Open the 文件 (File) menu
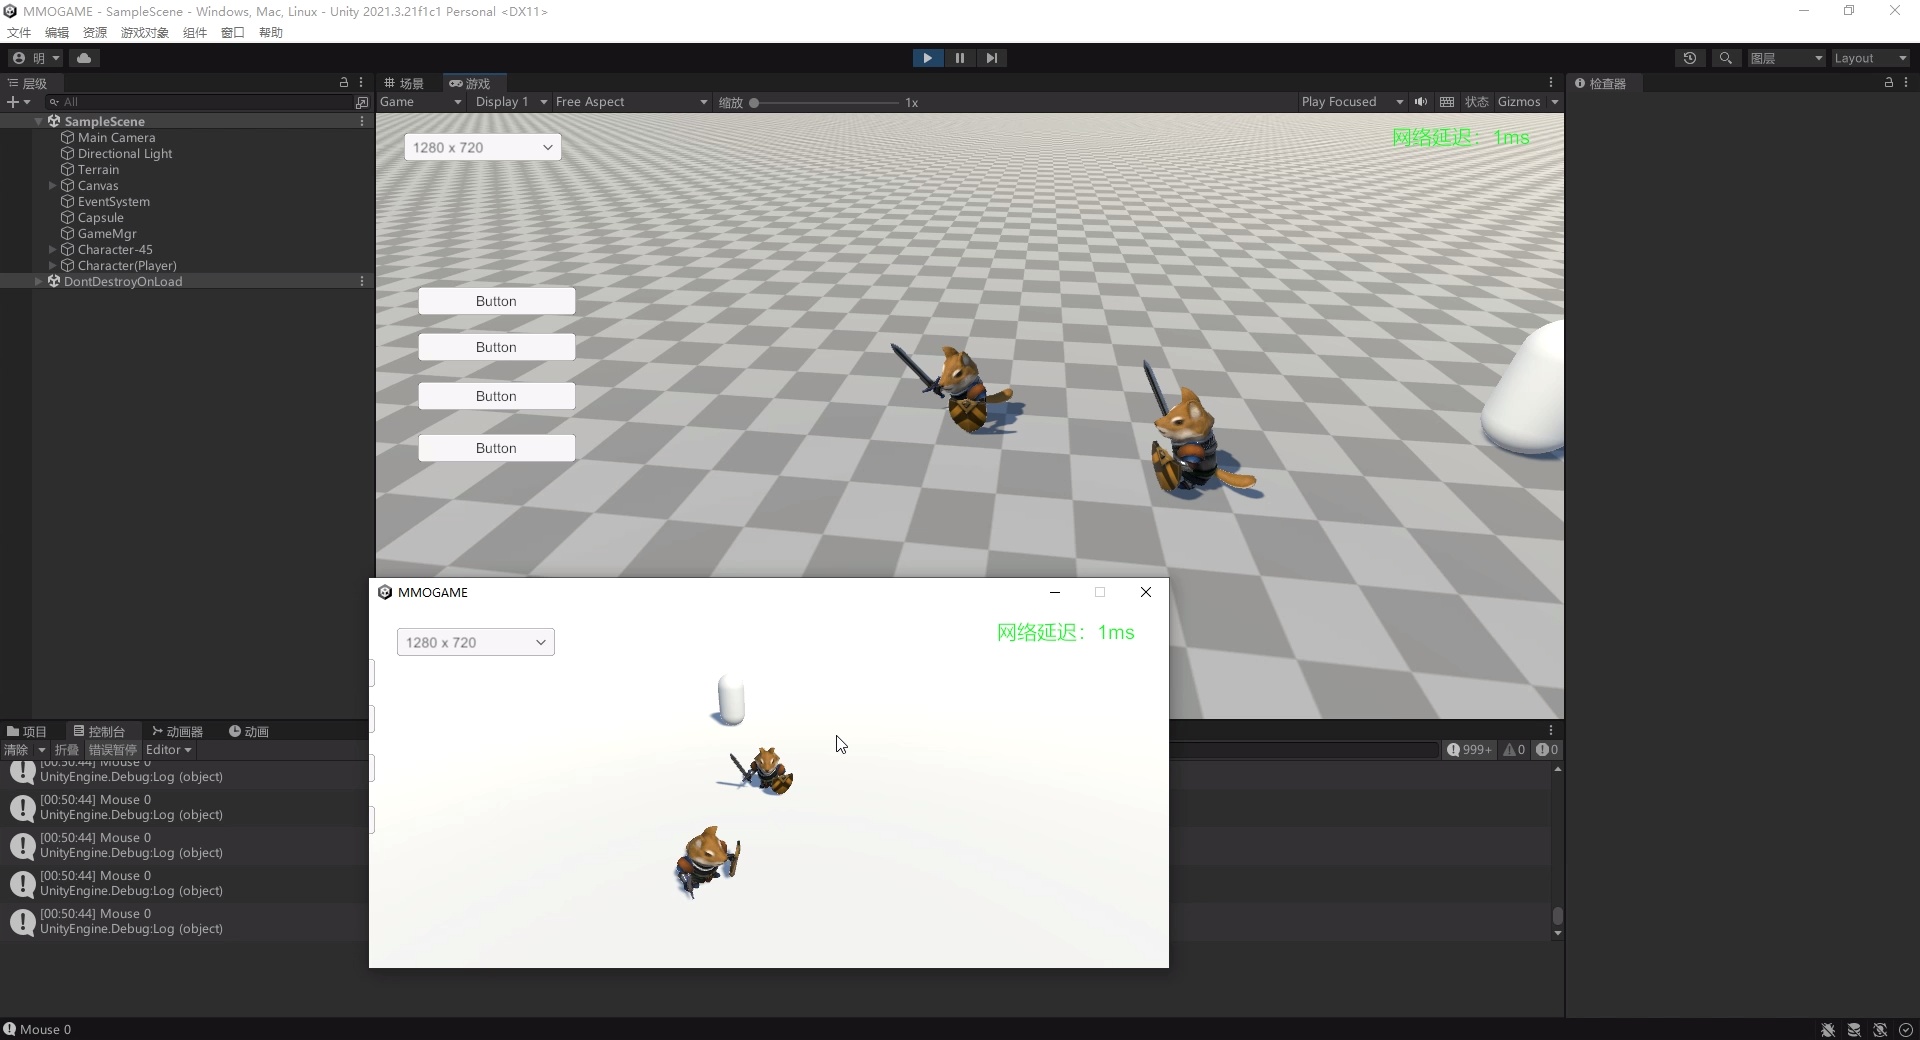 click(18, 32)
